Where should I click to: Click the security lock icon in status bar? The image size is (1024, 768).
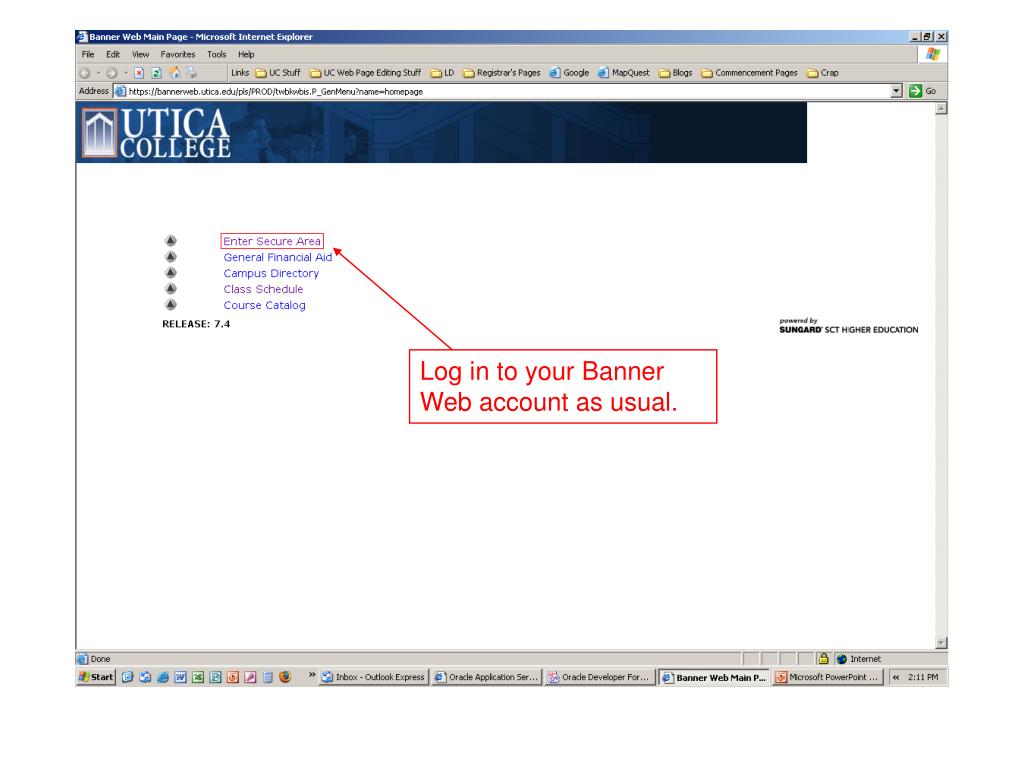(x=824, y=659)
